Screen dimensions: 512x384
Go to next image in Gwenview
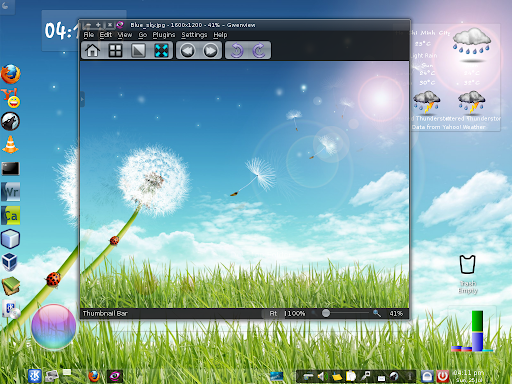(210, 51)
